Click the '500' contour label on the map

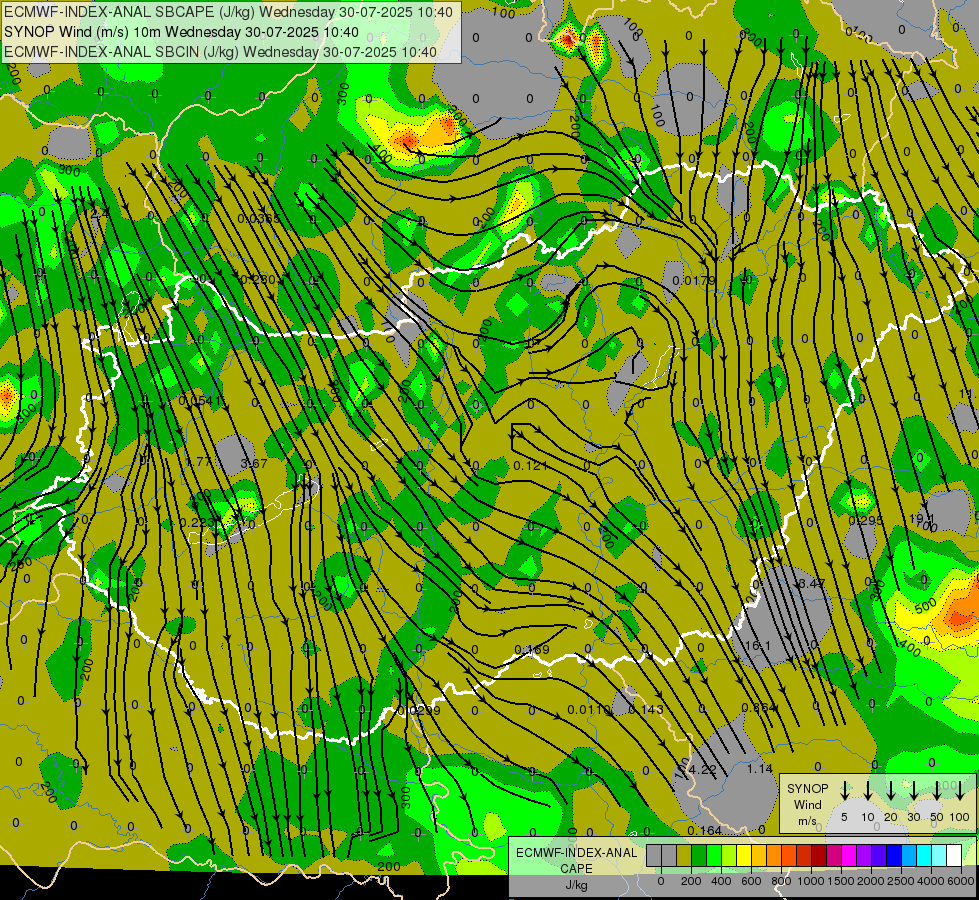pos(925,605)
